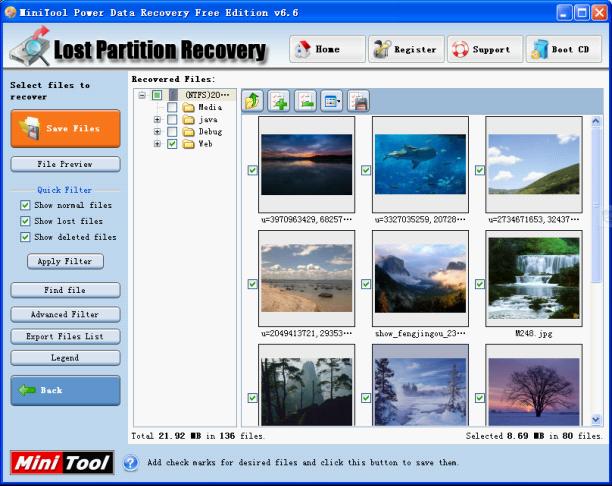Select the beach clouds thumbnail u=2049413721
The image size is (612, 486).
pyautogui.click(x=306, y=278)
